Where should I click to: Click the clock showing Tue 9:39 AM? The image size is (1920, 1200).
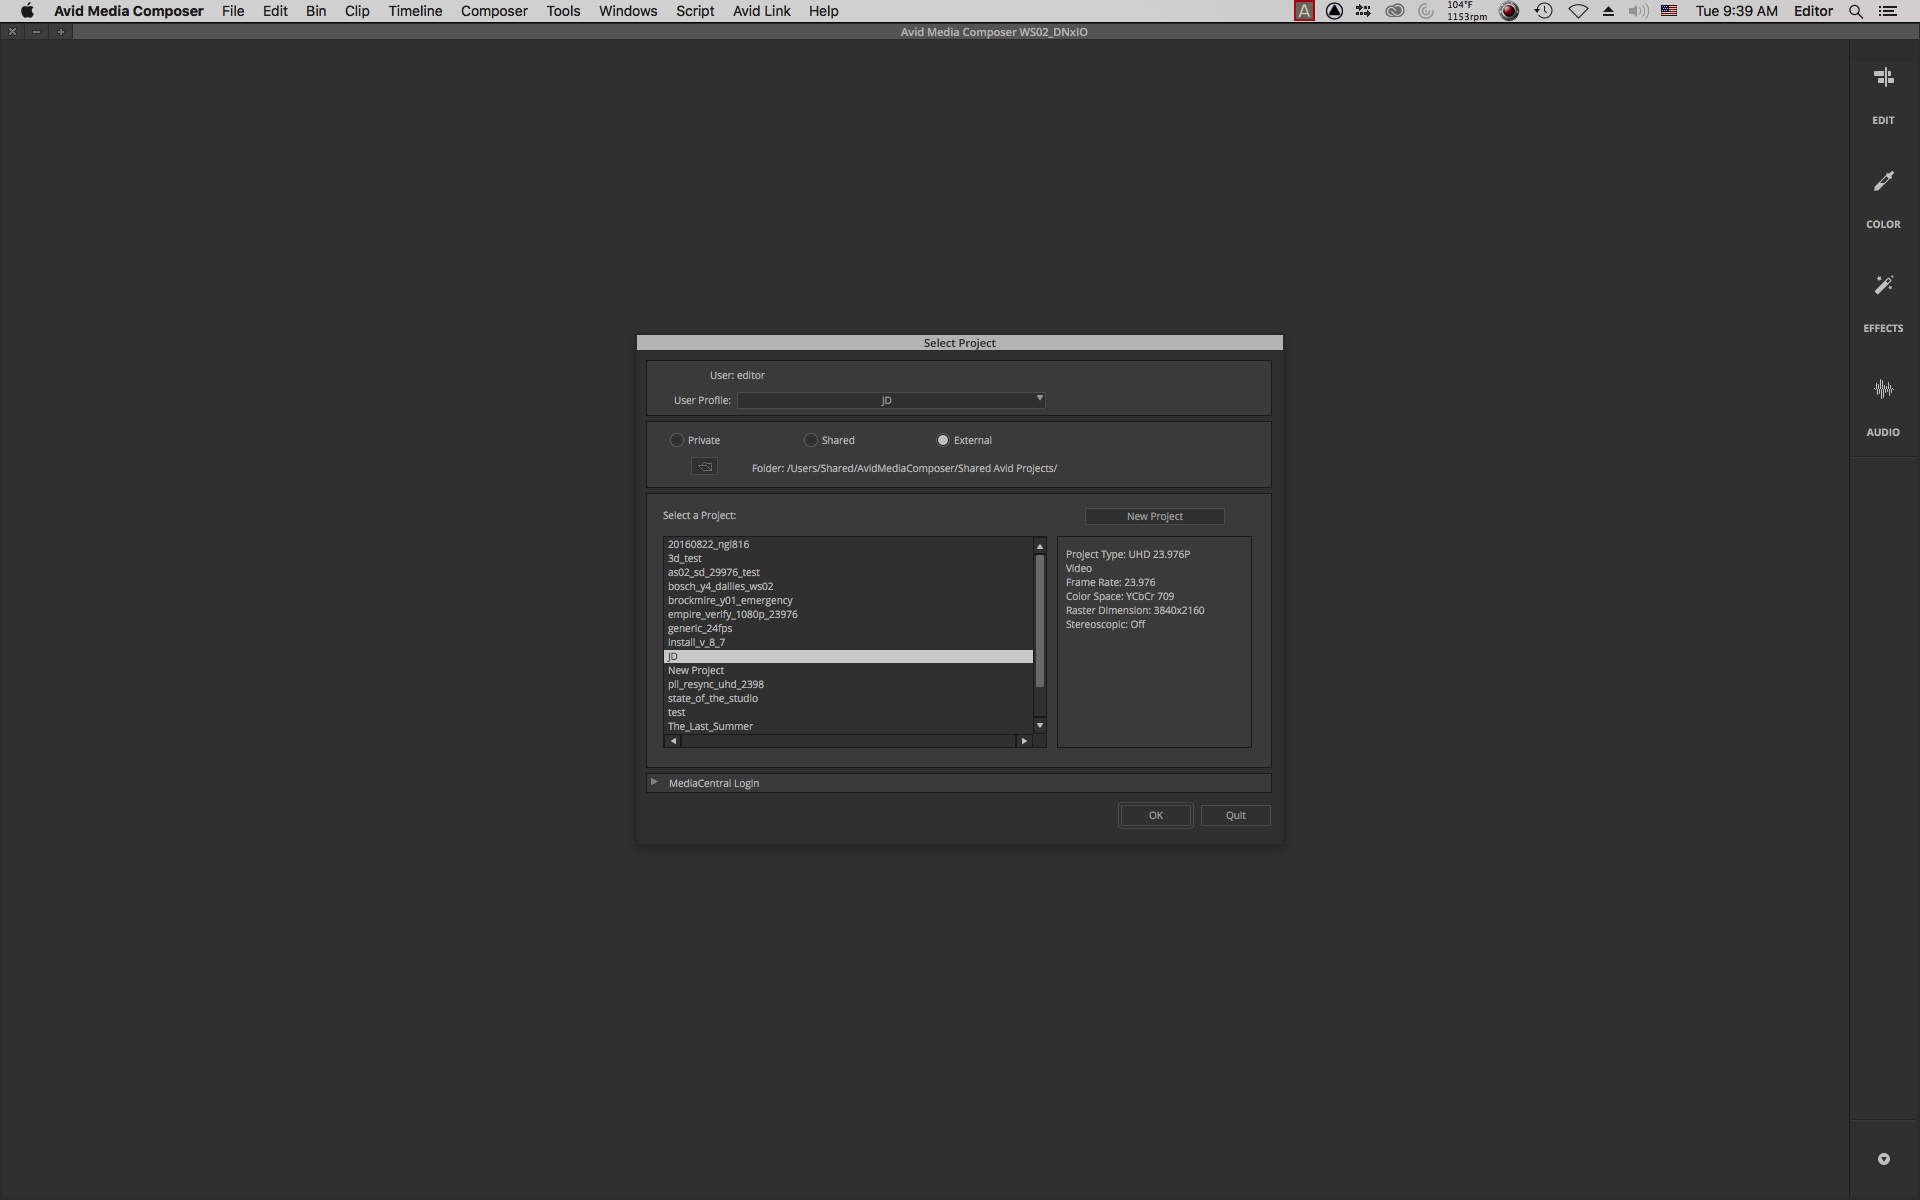1736,11
